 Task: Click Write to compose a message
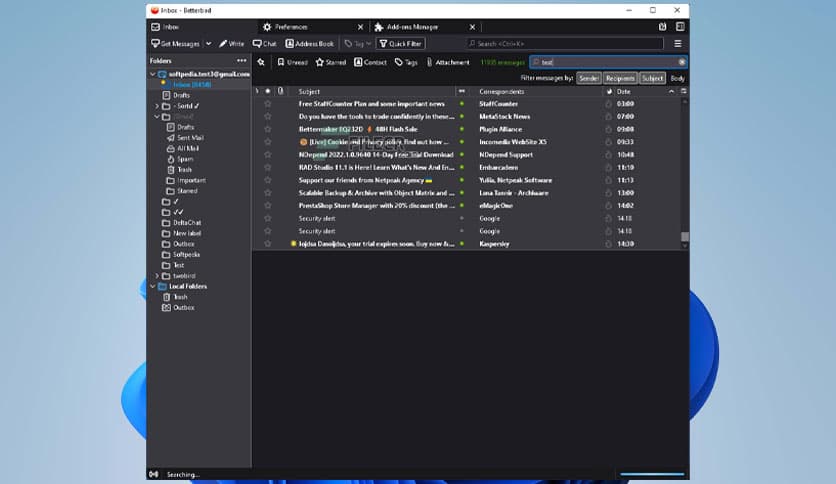click(x=231, y=44)
